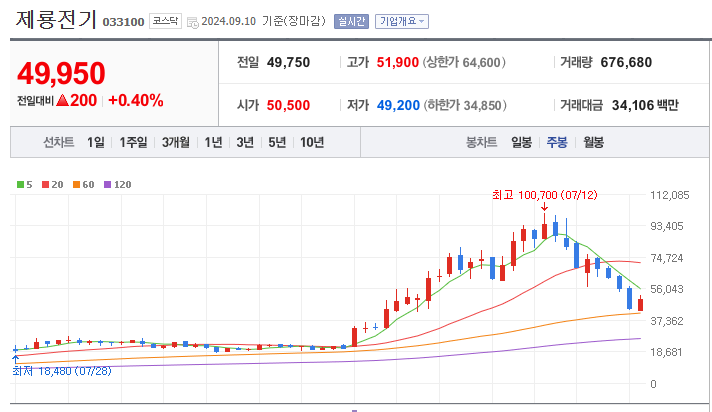Click the 실시간 button
Screen dimensions: 712x412
pos(351,21)
